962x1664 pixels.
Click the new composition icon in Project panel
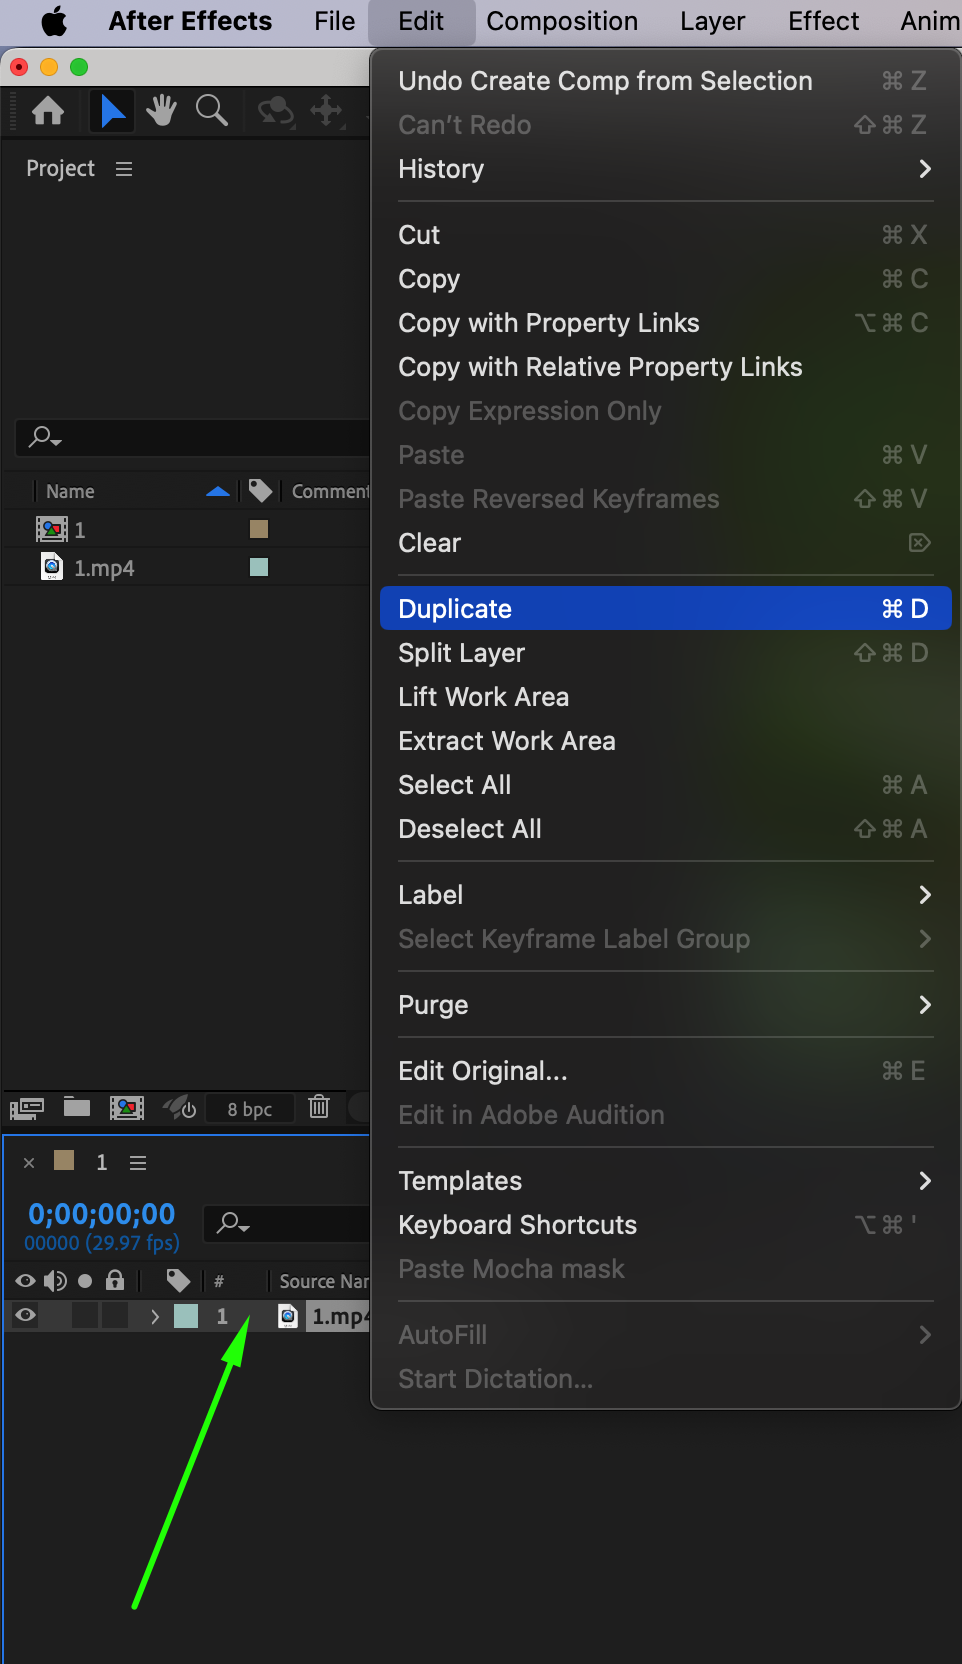(126, 1107)
